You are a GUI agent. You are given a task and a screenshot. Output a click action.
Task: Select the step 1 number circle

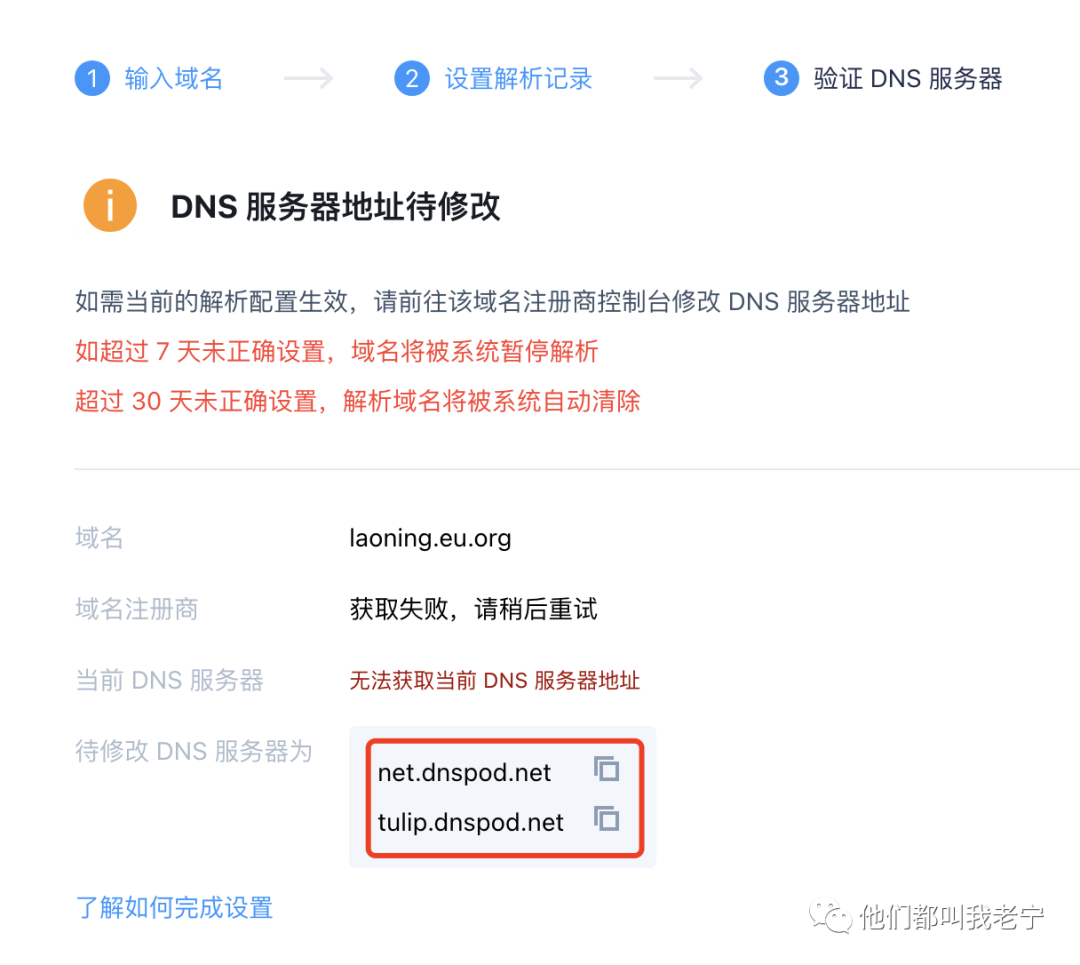pyautogui.click(x=92, y=79)
